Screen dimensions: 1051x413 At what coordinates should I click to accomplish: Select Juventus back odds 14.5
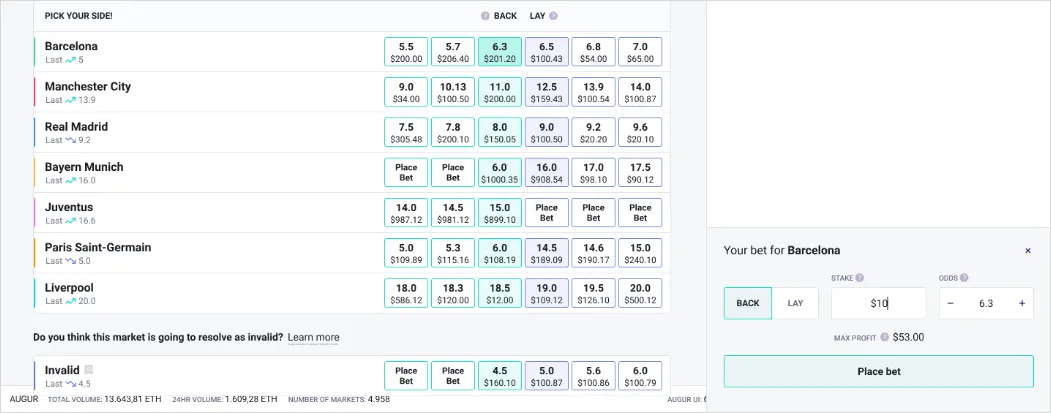(x=453, y=213)
